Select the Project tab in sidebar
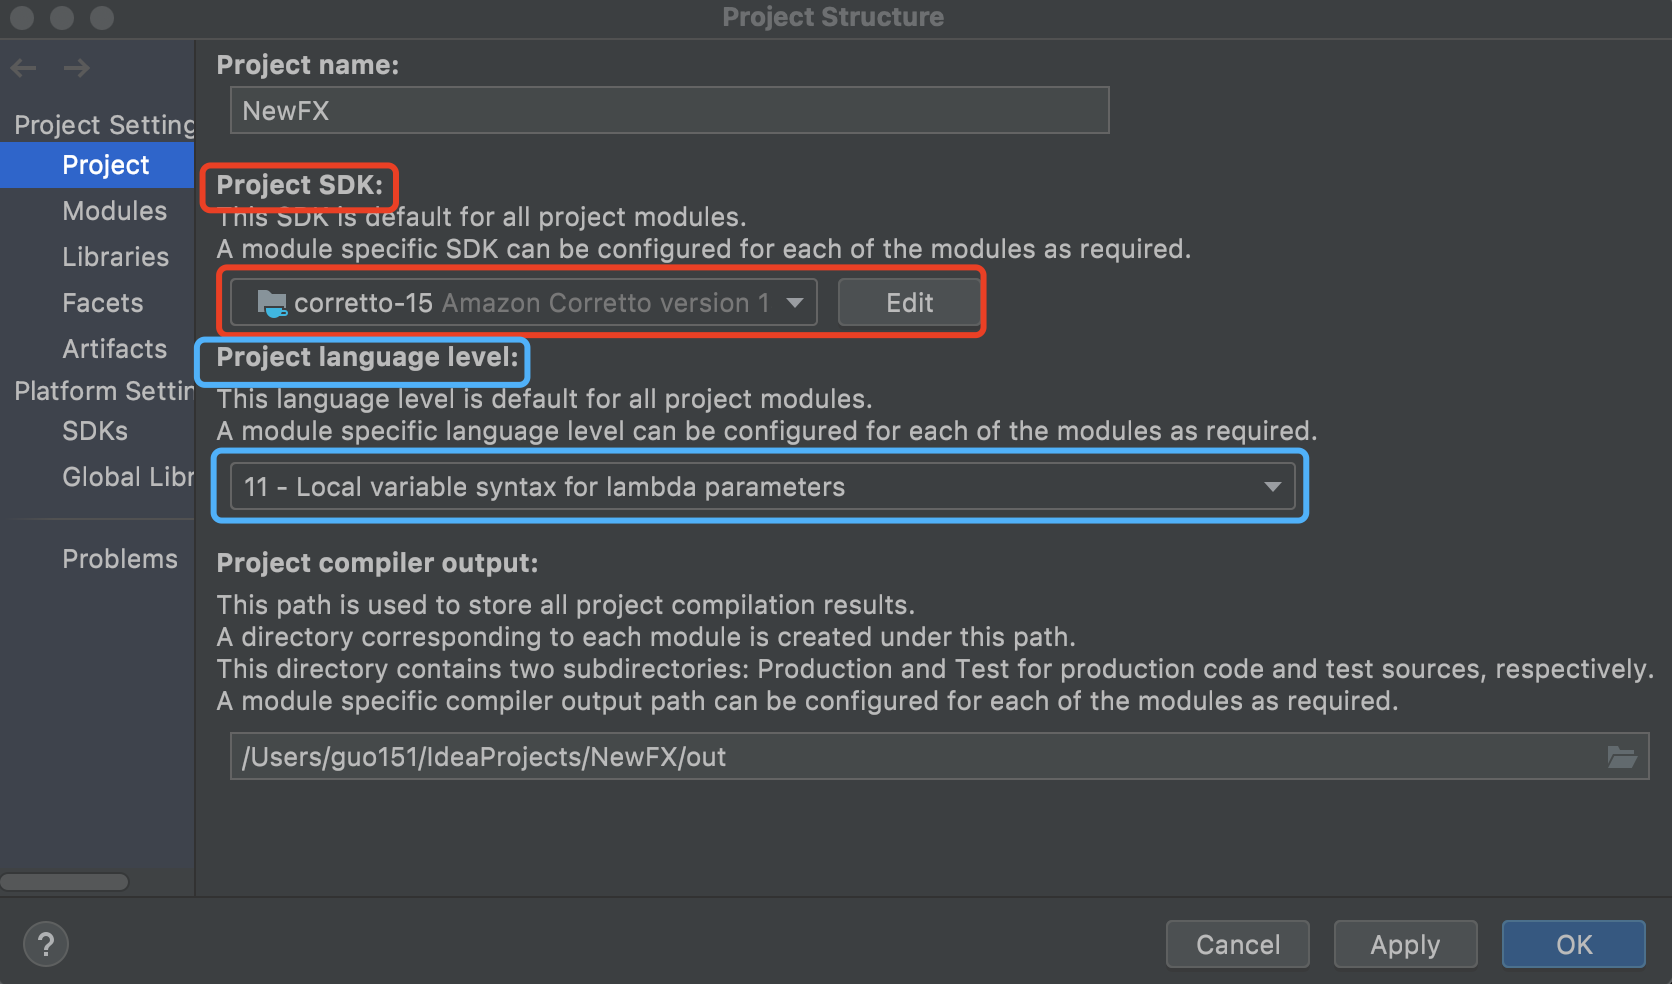1672x984 pixels. click(105, 165)
